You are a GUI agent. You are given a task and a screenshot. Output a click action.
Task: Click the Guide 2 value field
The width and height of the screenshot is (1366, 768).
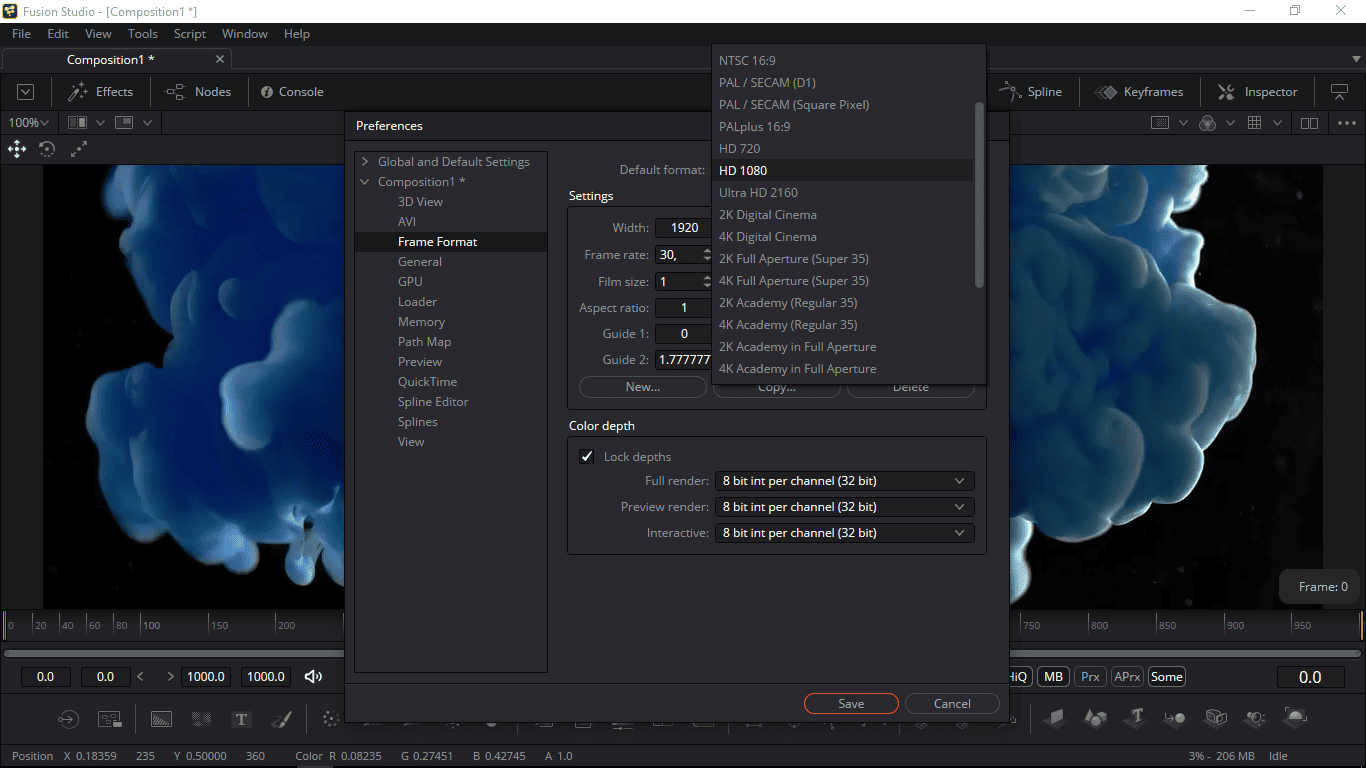(685, 360)
